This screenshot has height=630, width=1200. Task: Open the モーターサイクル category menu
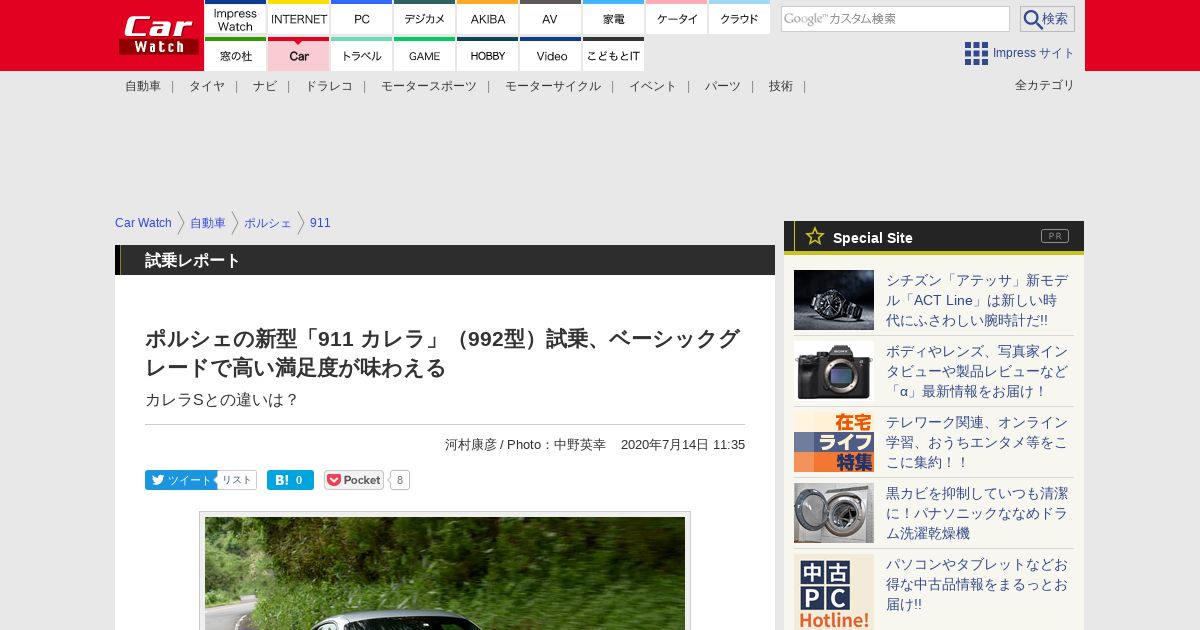(x=553, y=86)
